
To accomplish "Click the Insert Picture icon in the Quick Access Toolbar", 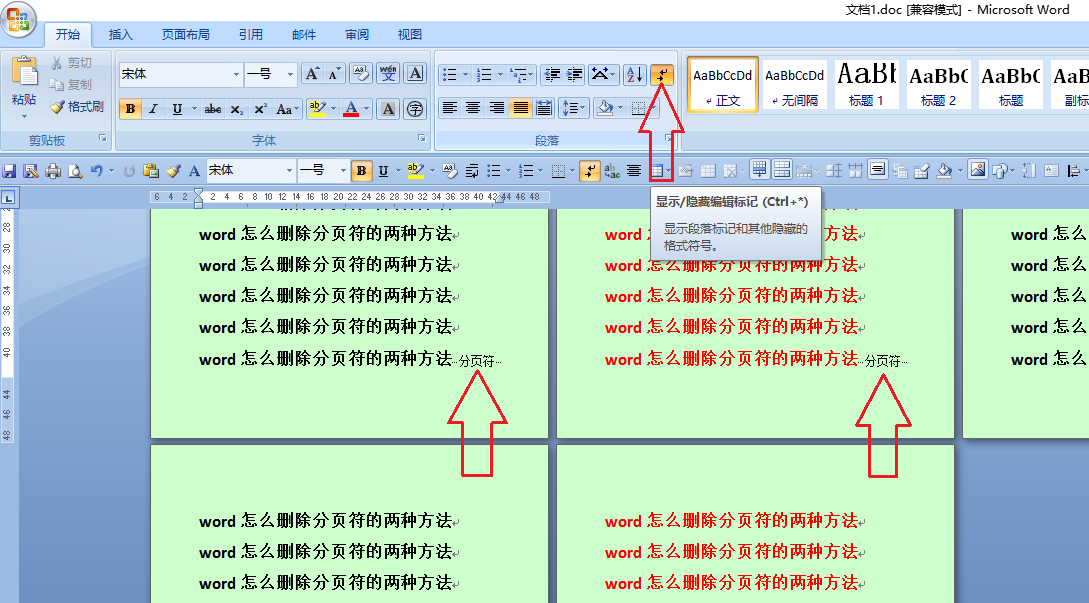I will (978, 170).
